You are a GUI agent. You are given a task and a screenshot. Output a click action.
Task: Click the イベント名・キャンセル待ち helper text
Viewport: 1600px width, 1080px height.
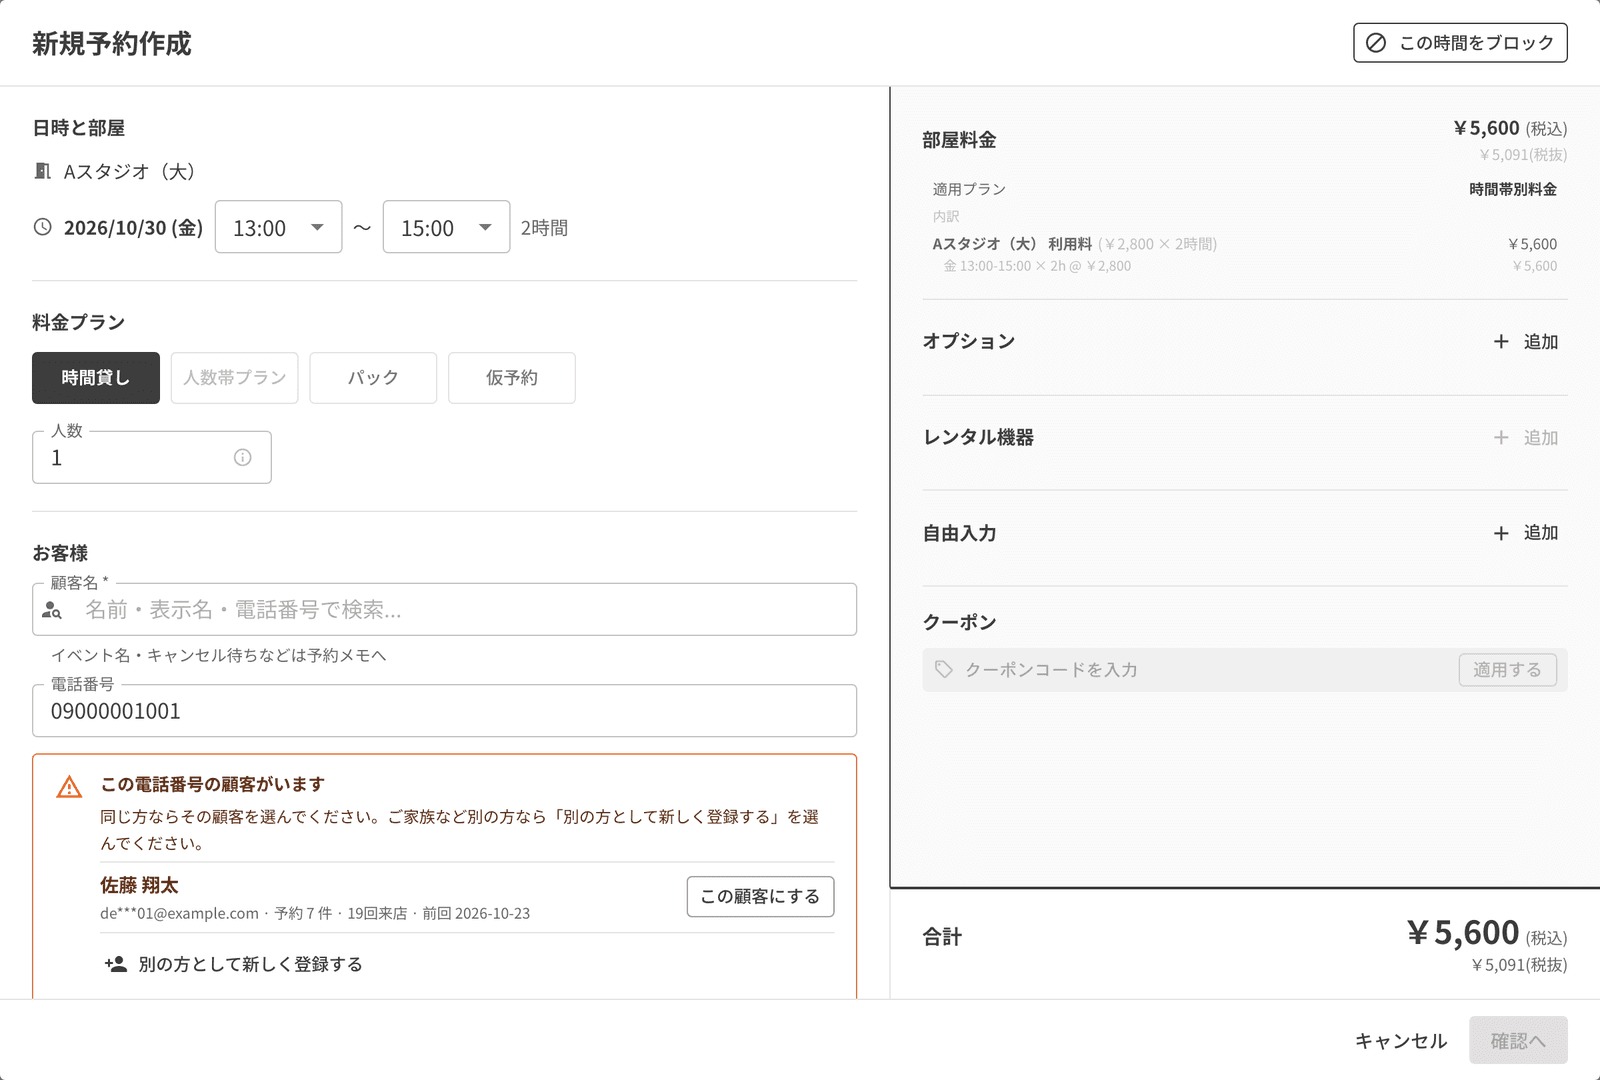tap(219, 655)
